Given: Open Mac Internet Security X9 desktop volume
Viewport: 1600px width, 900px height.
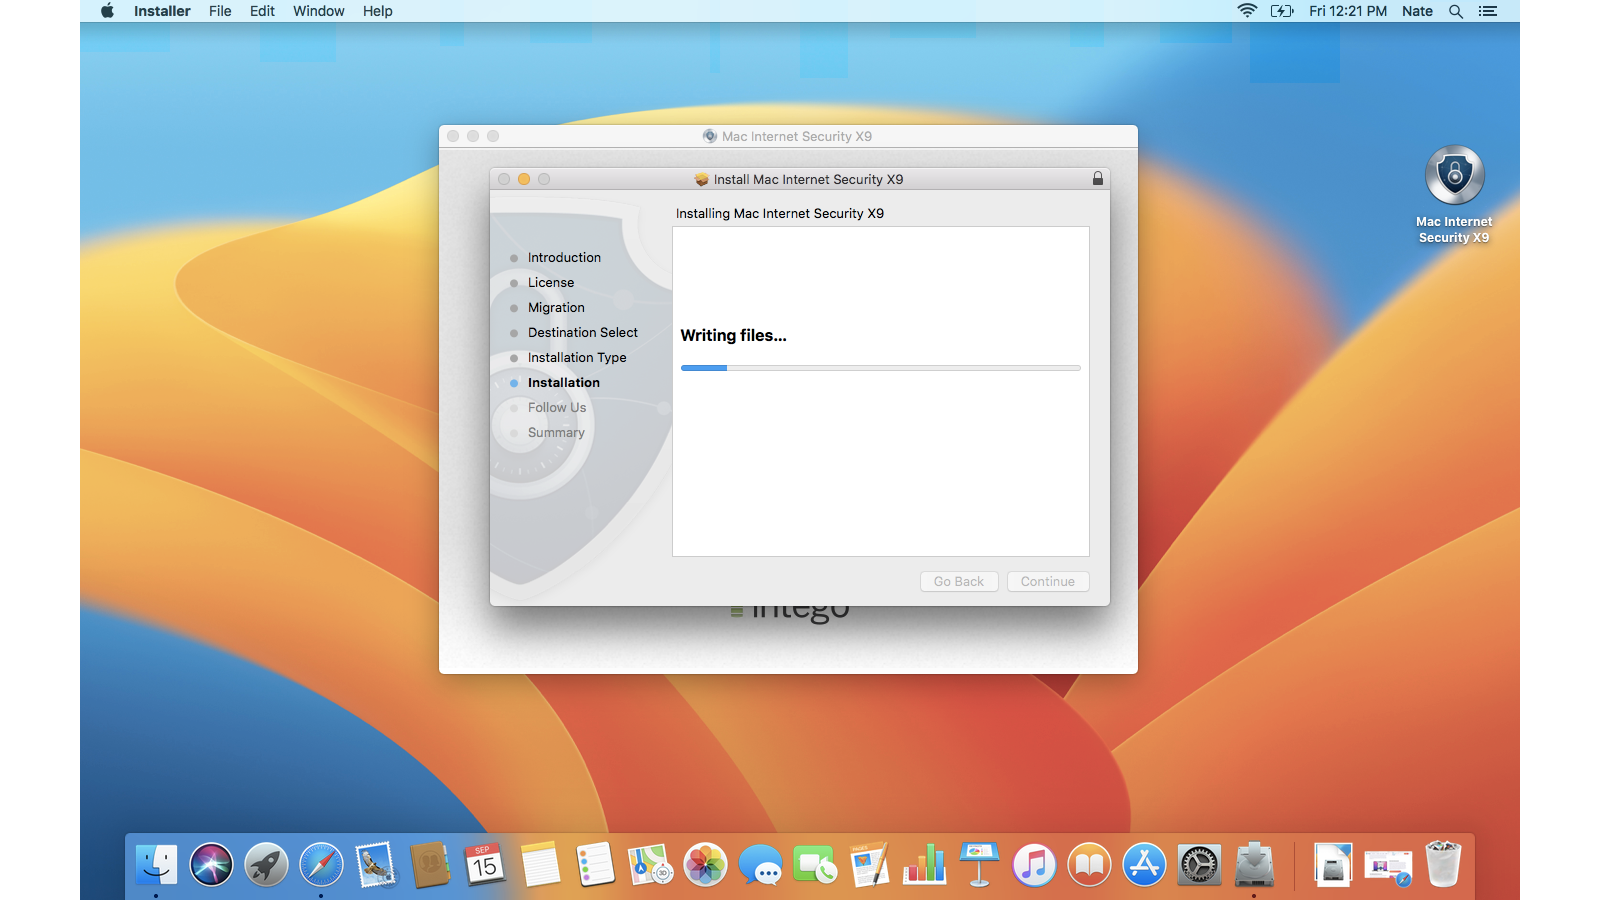Looking at the screenshot, I should coord(1454,195).
